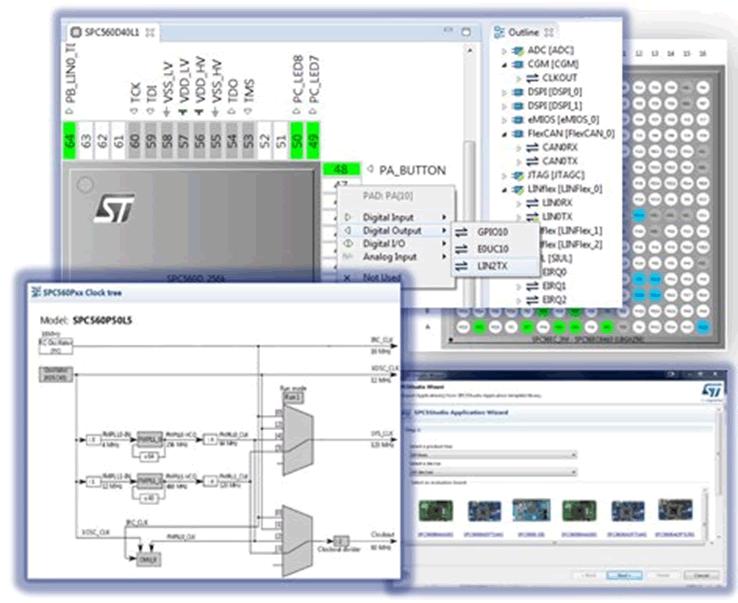Click the JTAGC component icon

click(x=518, y=176)
